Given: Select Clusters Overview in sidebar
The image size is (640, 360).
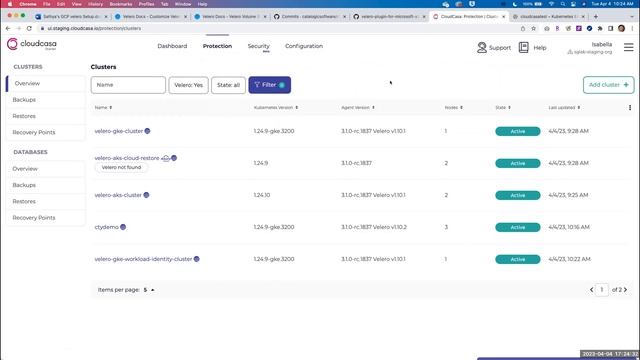Looking at the screenshot, I should pyautogui.click(x=46, y=83).
